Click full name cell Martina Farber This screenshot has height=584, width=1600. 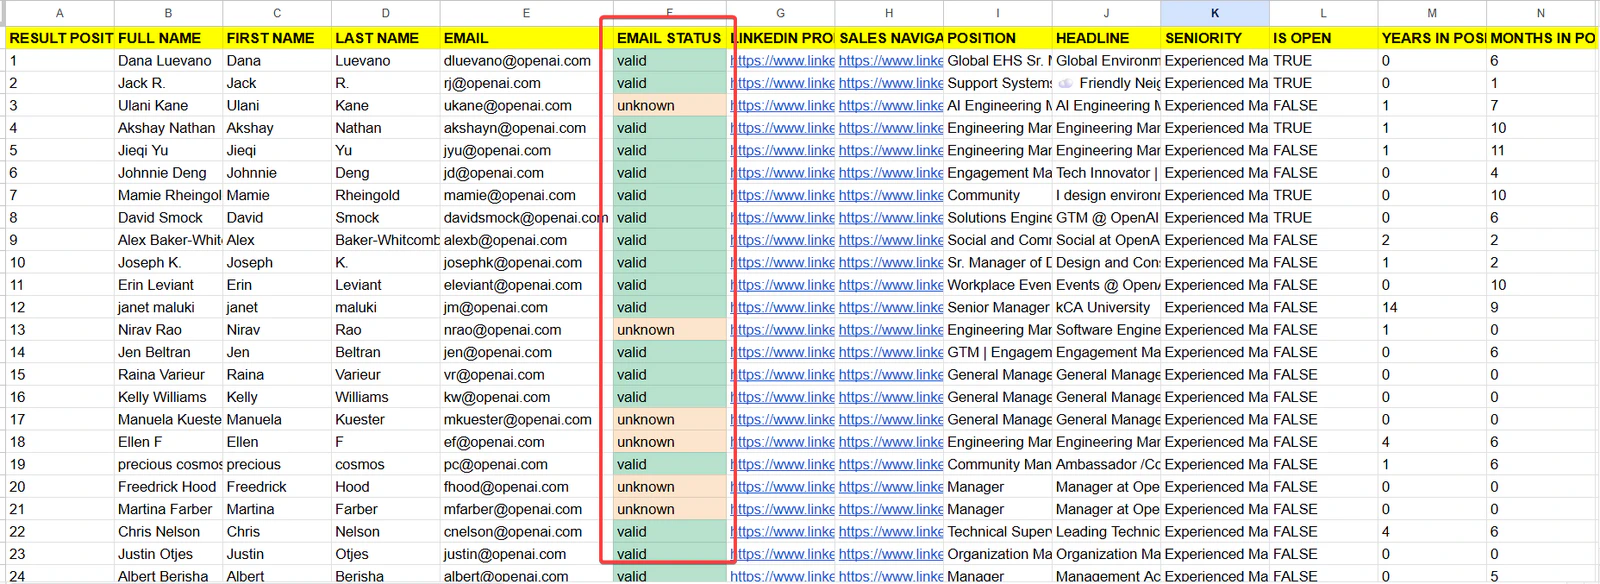pos(168,509)
